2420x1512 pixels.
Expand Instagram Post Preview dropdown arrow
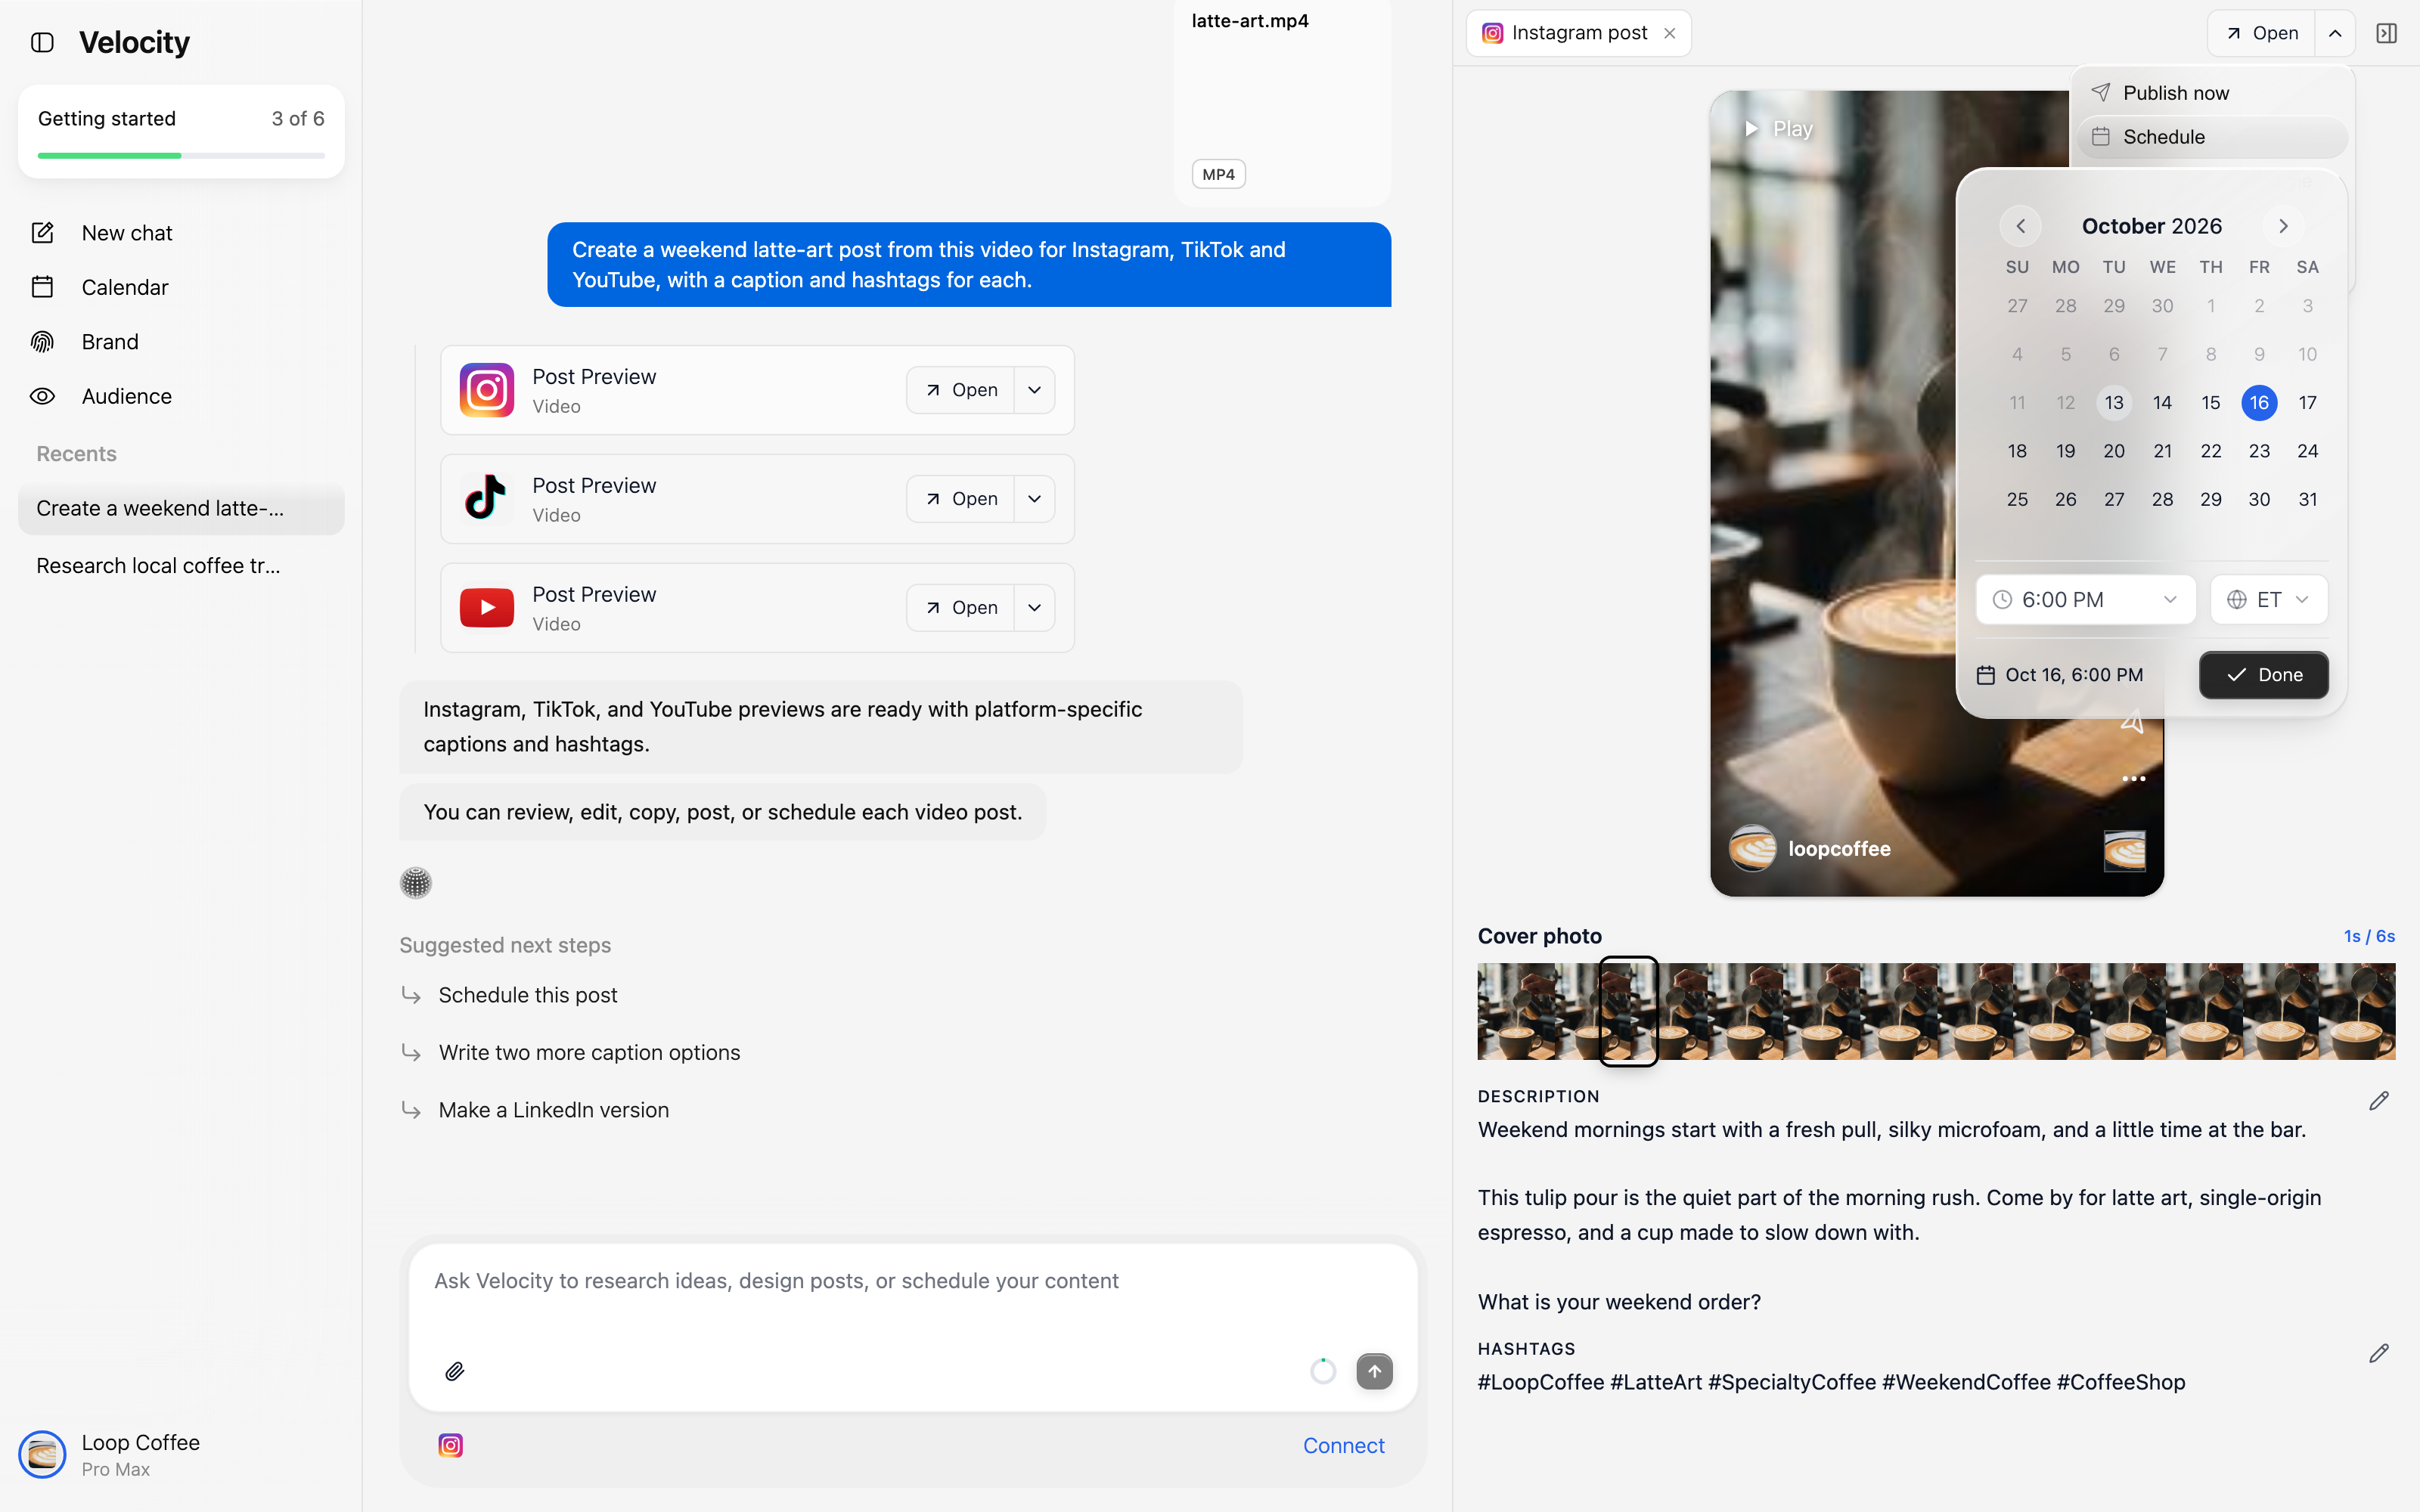tap(1035, 390)
